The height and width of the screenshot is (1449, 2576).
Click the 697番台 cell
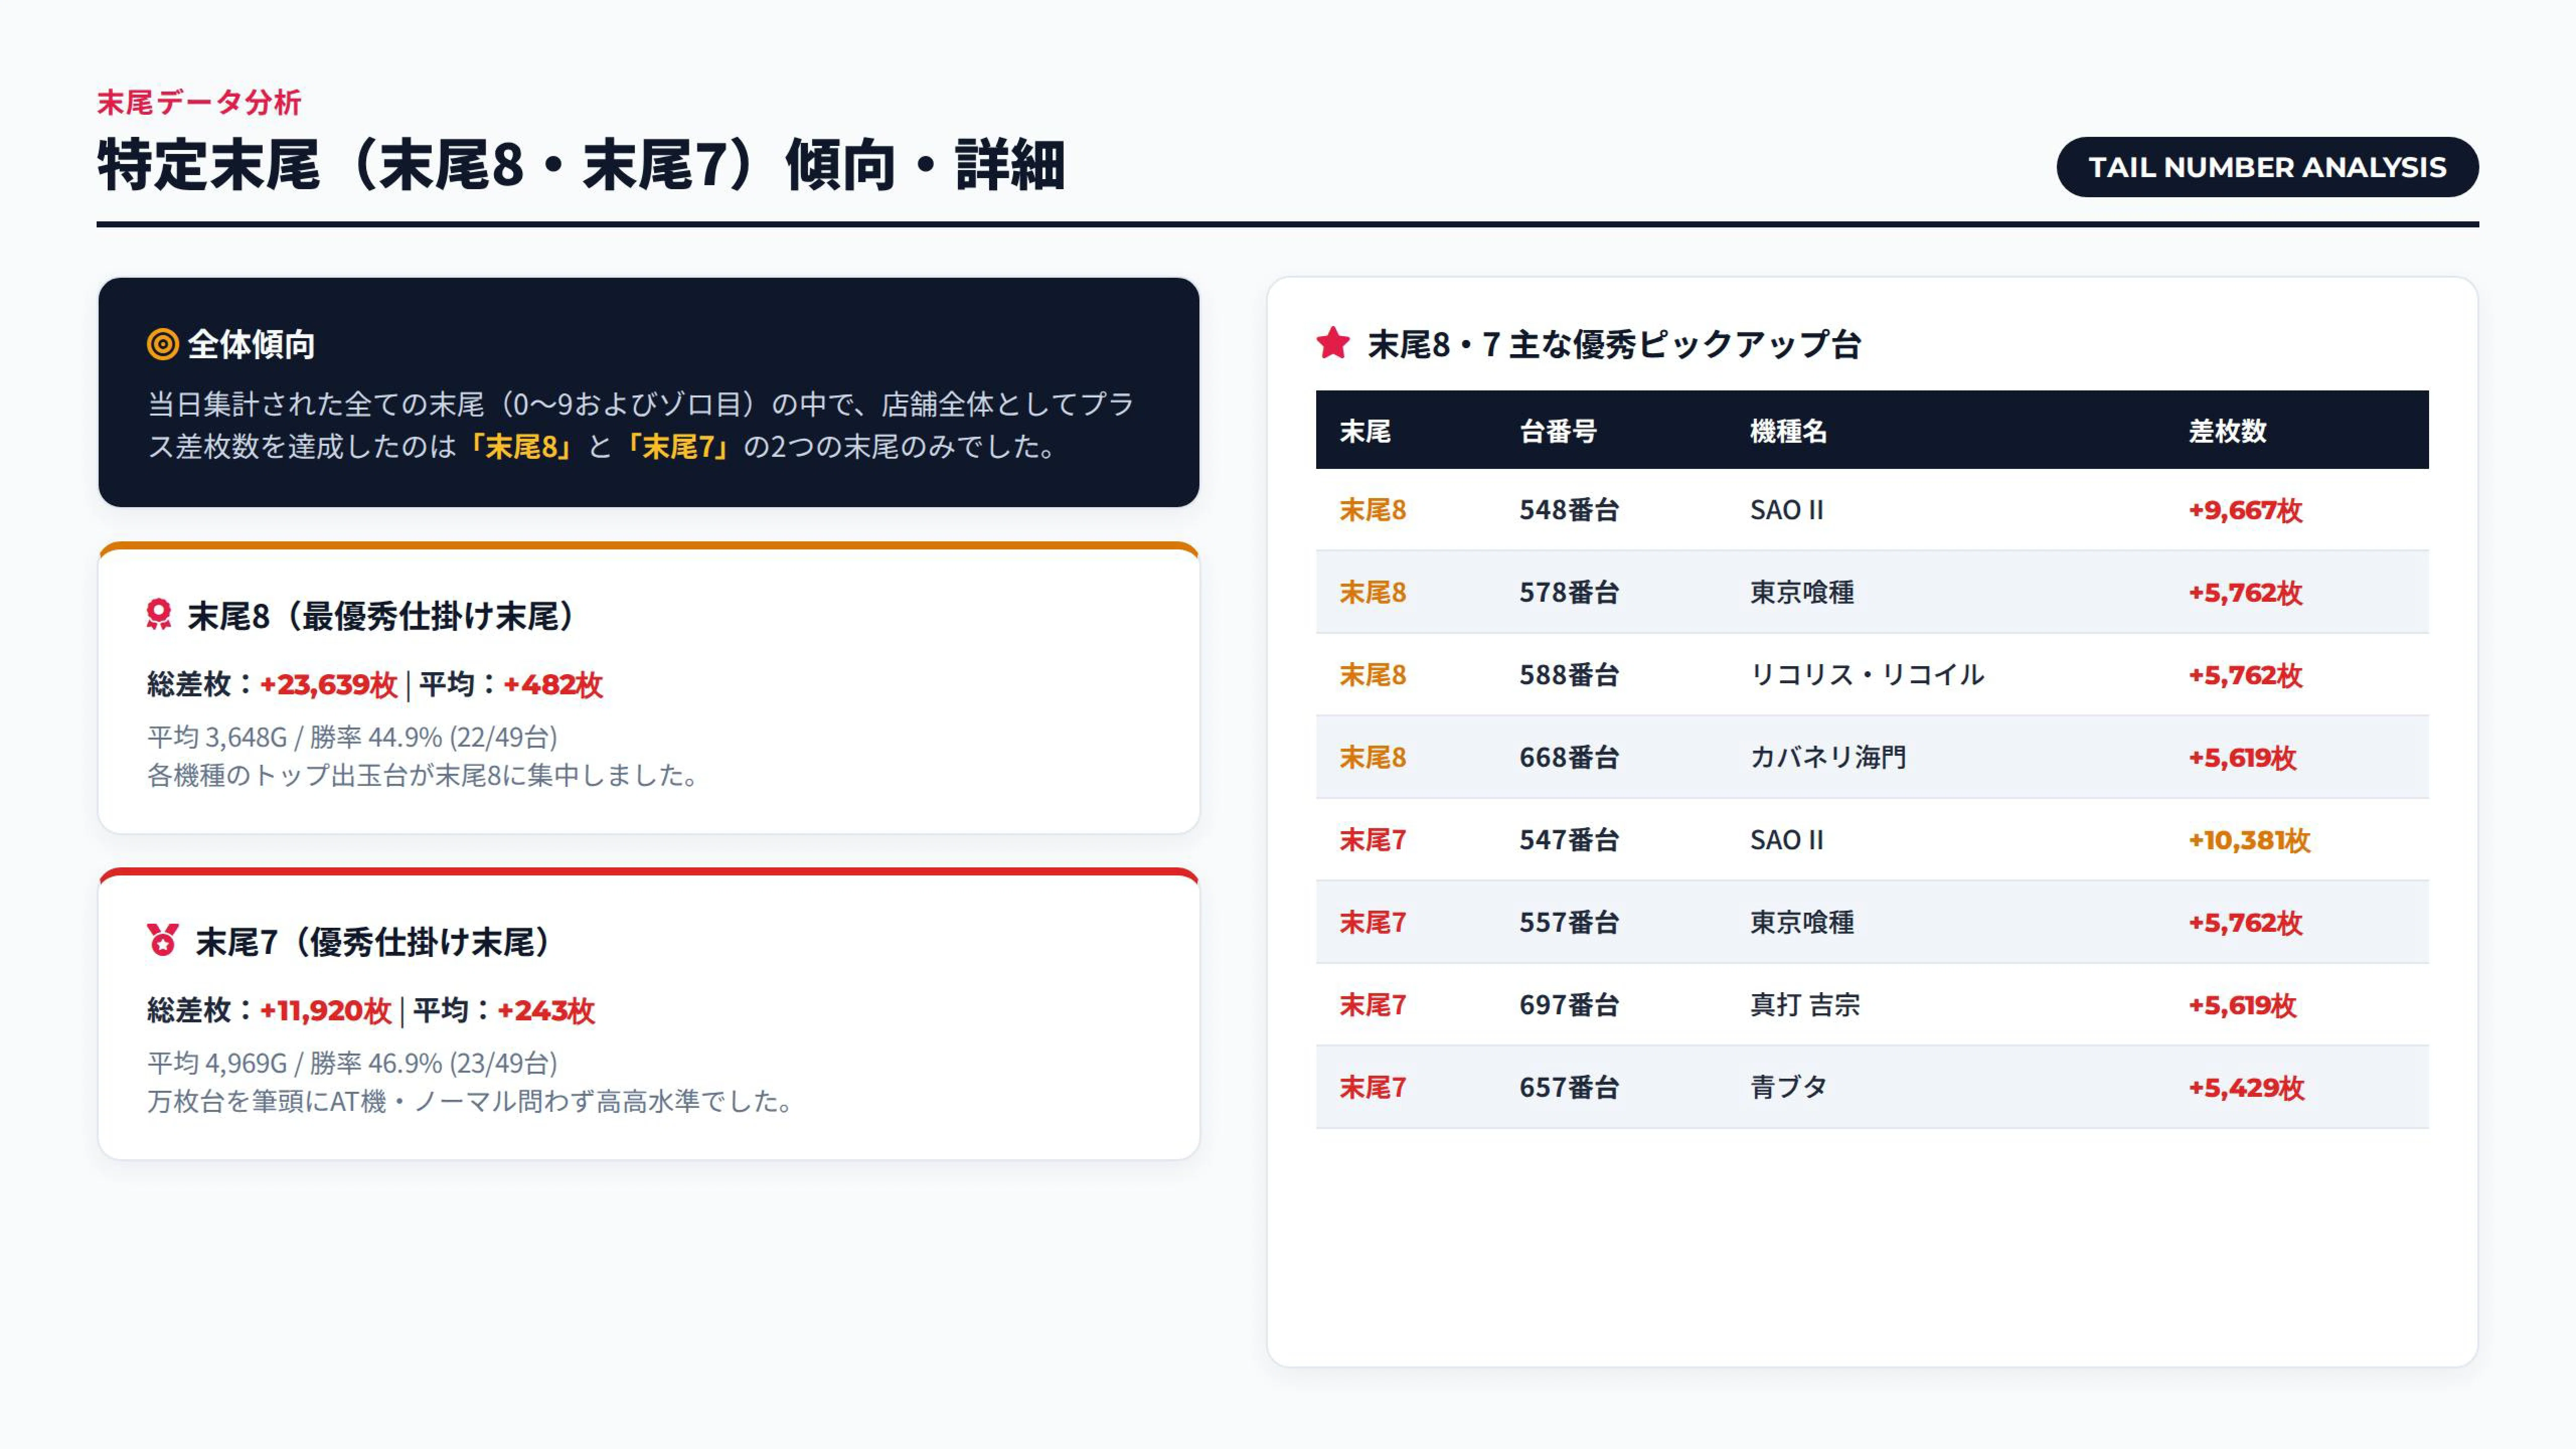click(x=1569, y=1005)
